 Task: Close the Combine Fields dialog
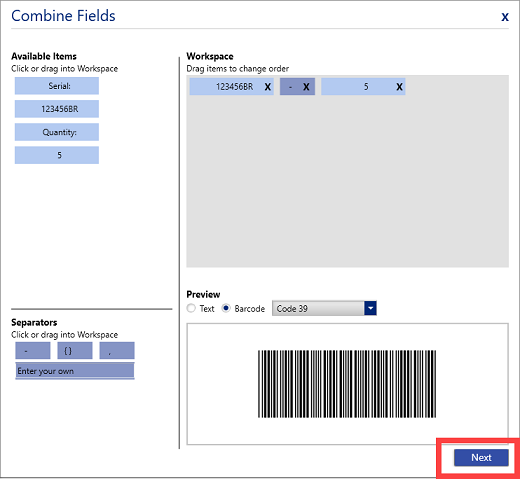(505, 17)
